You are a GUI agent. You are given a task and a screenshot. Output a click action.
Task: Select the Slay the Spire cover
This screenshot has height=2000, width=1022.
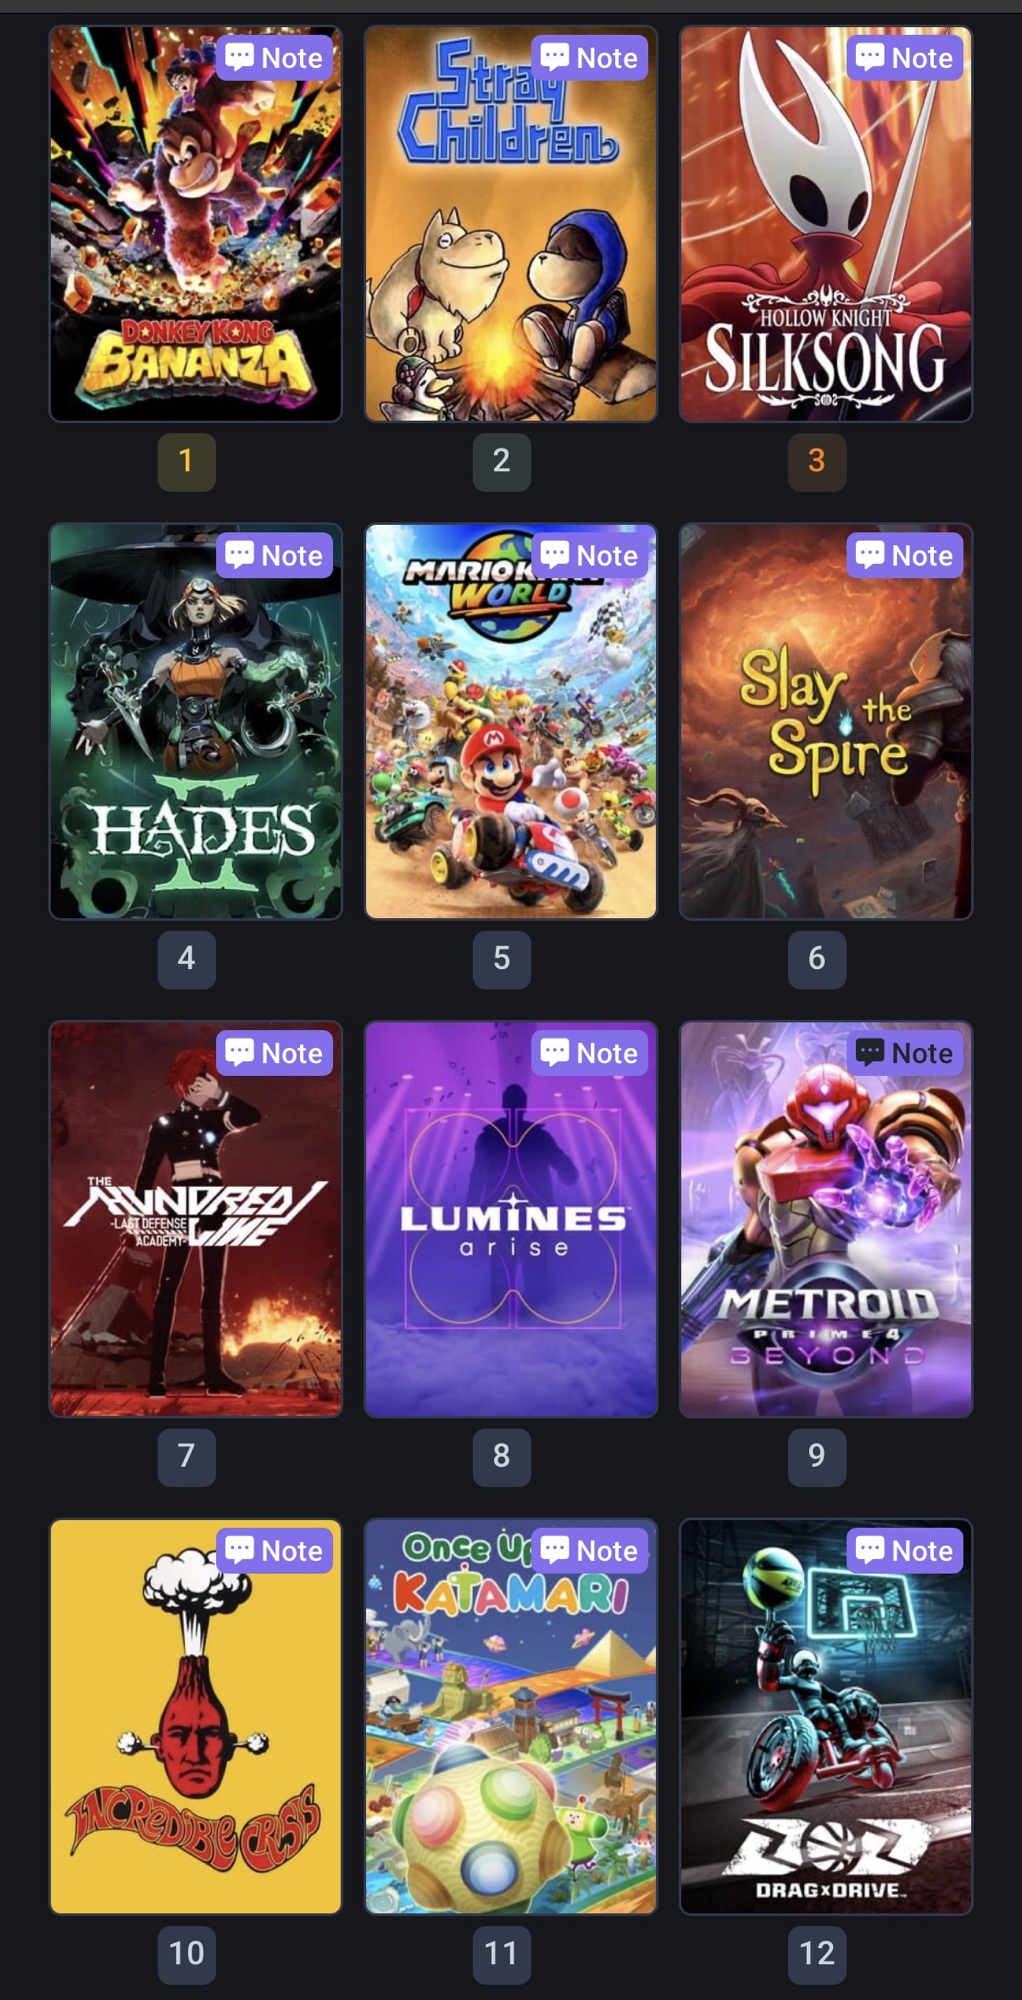(826, 721)
